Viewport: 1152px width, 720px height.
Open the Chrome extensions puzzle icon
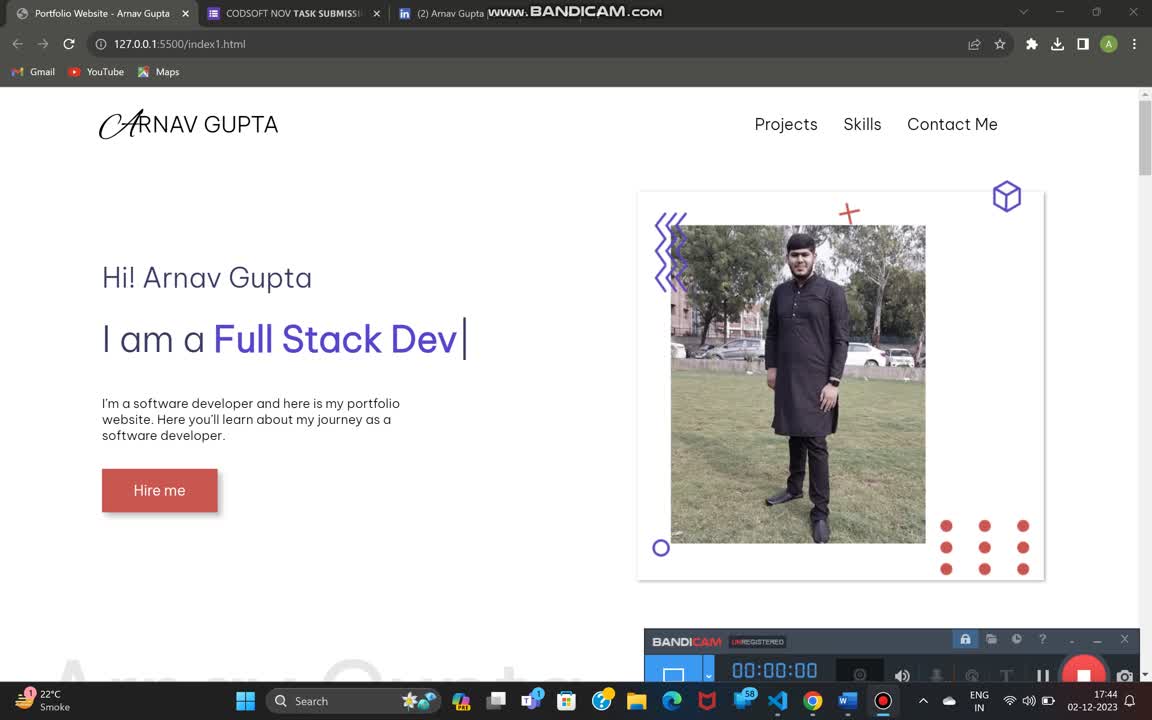tap(1032, 44)
